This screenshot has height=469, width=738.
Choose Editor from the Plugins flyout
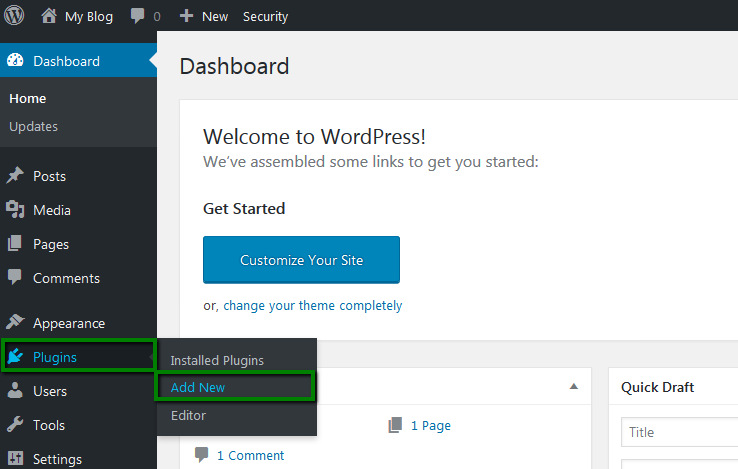point(188,415)
